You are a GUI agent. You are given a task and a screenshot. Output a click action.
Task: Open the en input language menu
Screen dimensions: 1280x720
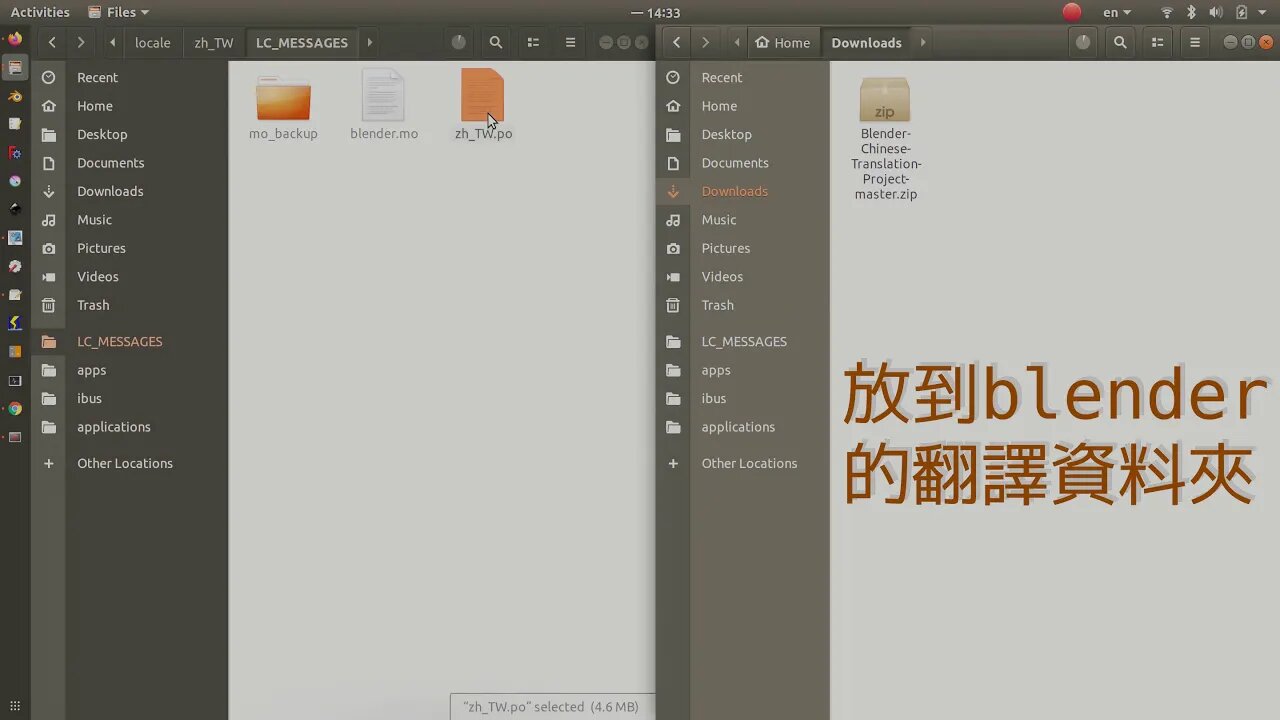click(x=1117, y=12)
